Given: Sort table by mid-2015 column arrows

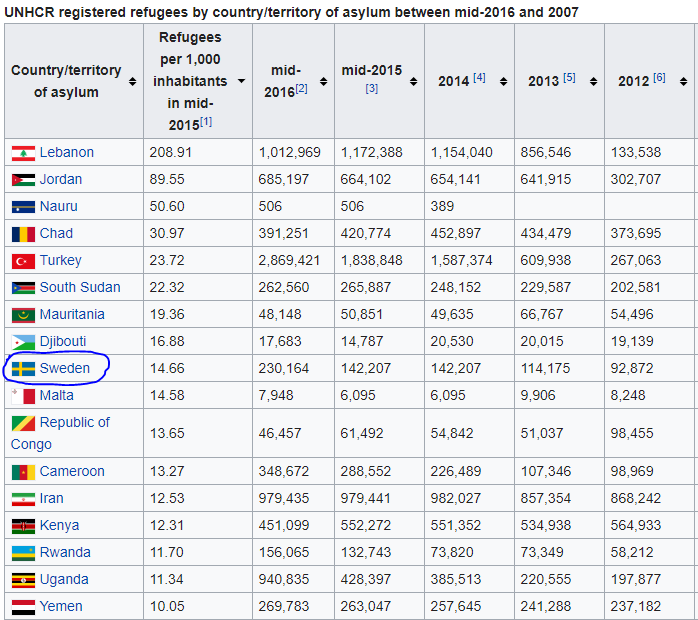Looking at the screenshot, I should (x=414, y=81).
